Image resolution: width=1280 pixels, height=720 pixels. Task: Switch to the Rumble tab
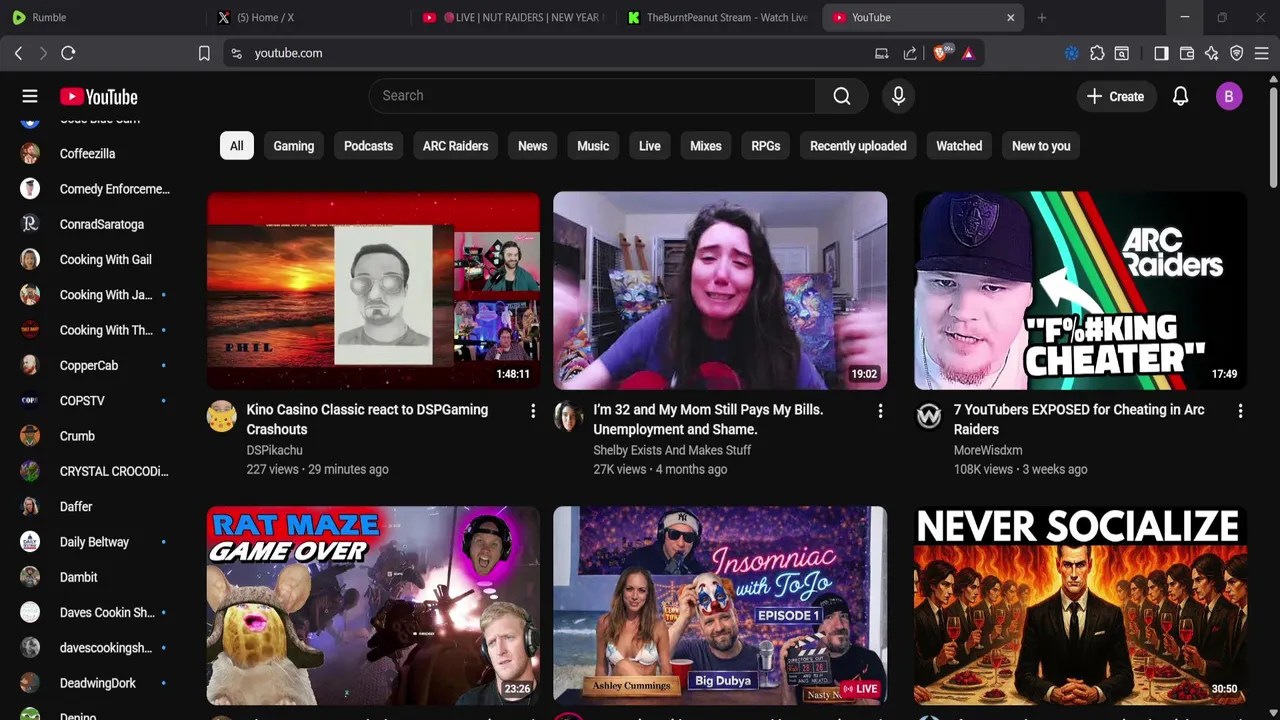105,17
